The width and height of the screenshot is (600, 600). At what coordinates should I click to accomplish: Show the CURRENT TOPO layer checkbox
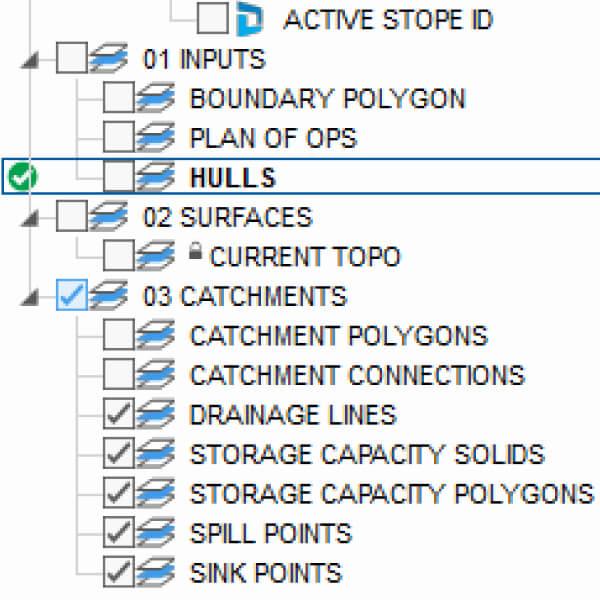[119, 256]
